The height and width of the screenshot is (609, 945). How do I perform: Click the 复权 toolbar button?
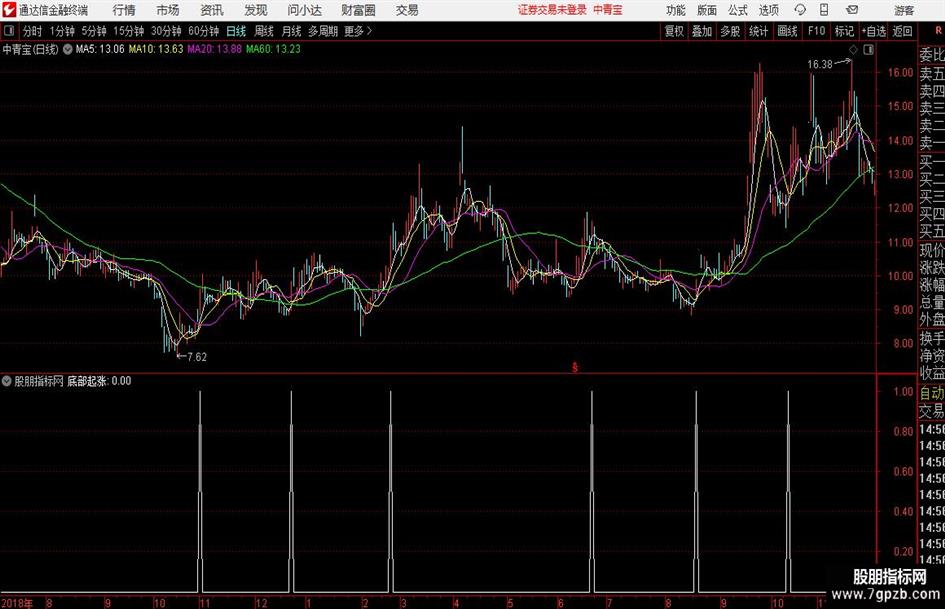pos(674,31)
